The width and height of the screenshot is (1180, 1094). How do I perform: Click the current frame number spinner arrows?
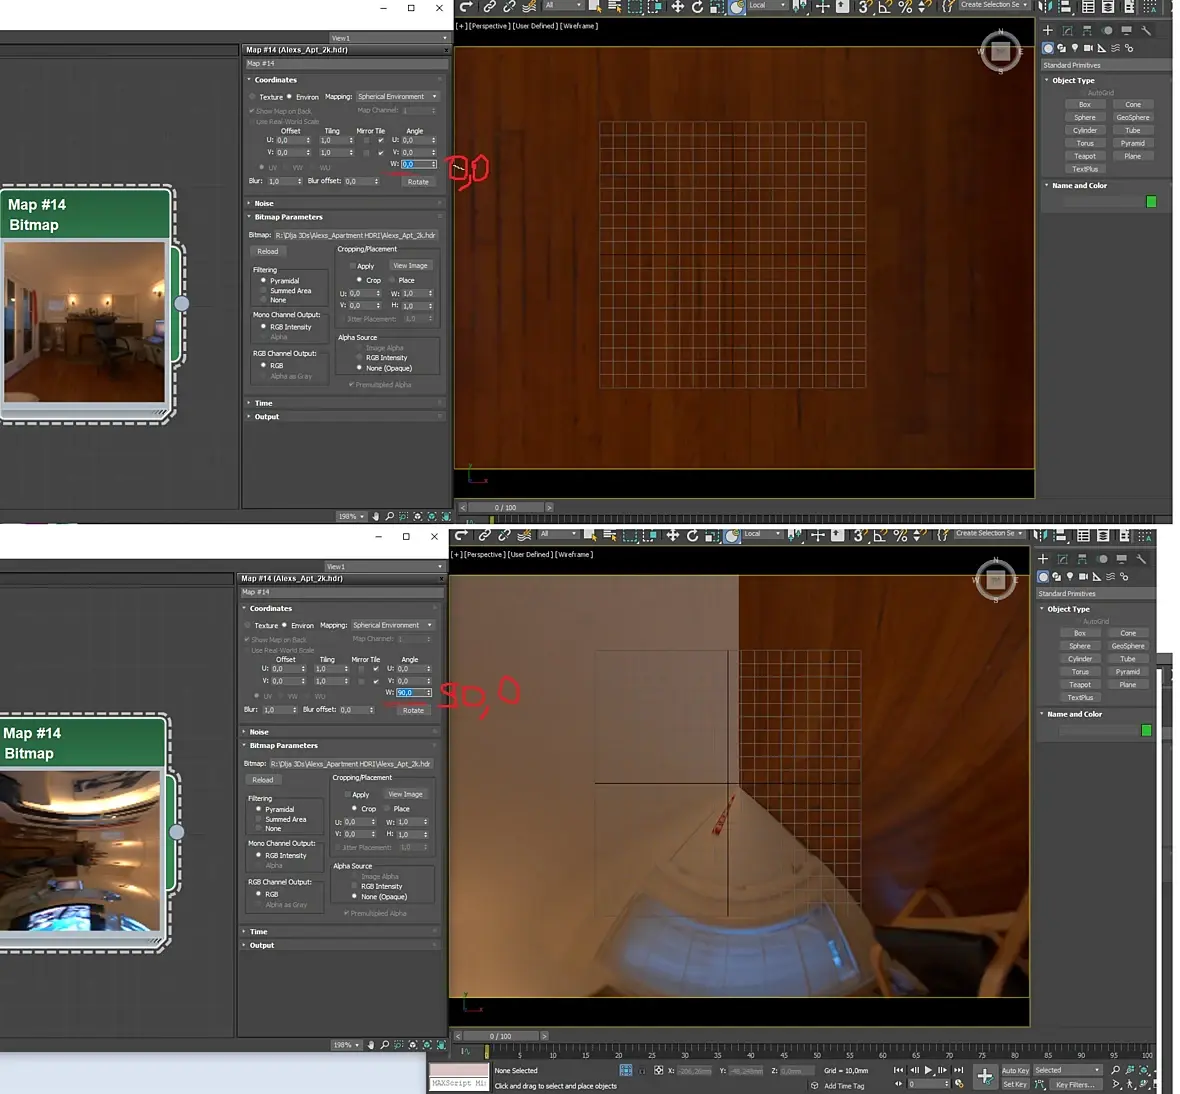[947, 1083]
